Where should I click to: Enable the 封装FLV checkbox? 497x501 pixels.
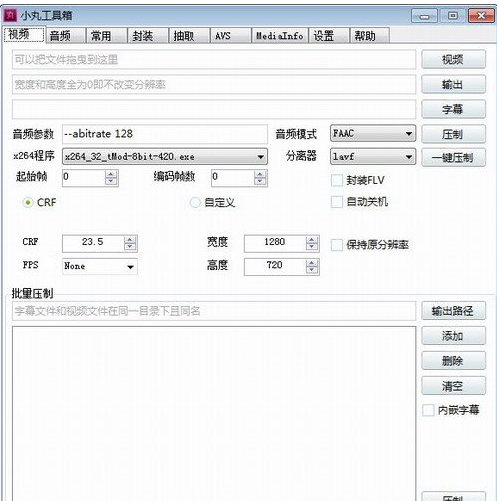tap(337, 181)
